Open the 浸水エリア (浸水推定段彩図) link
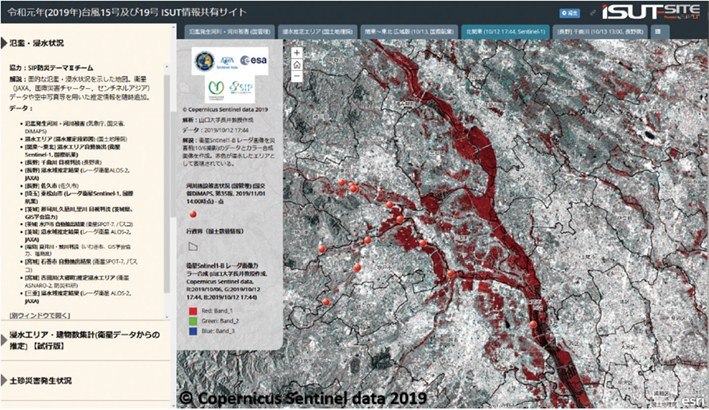 [76, 139]
